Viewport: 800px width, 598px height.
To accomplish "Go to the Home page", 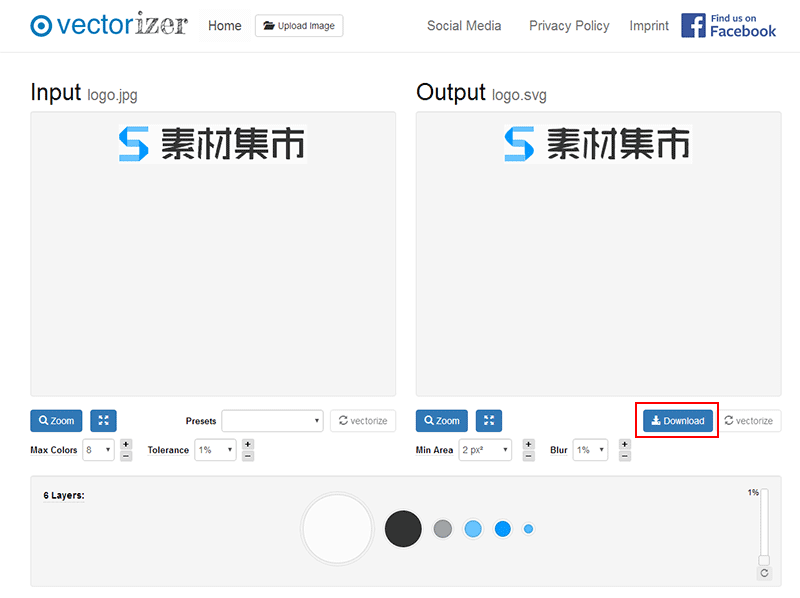I will click(225, 26).
